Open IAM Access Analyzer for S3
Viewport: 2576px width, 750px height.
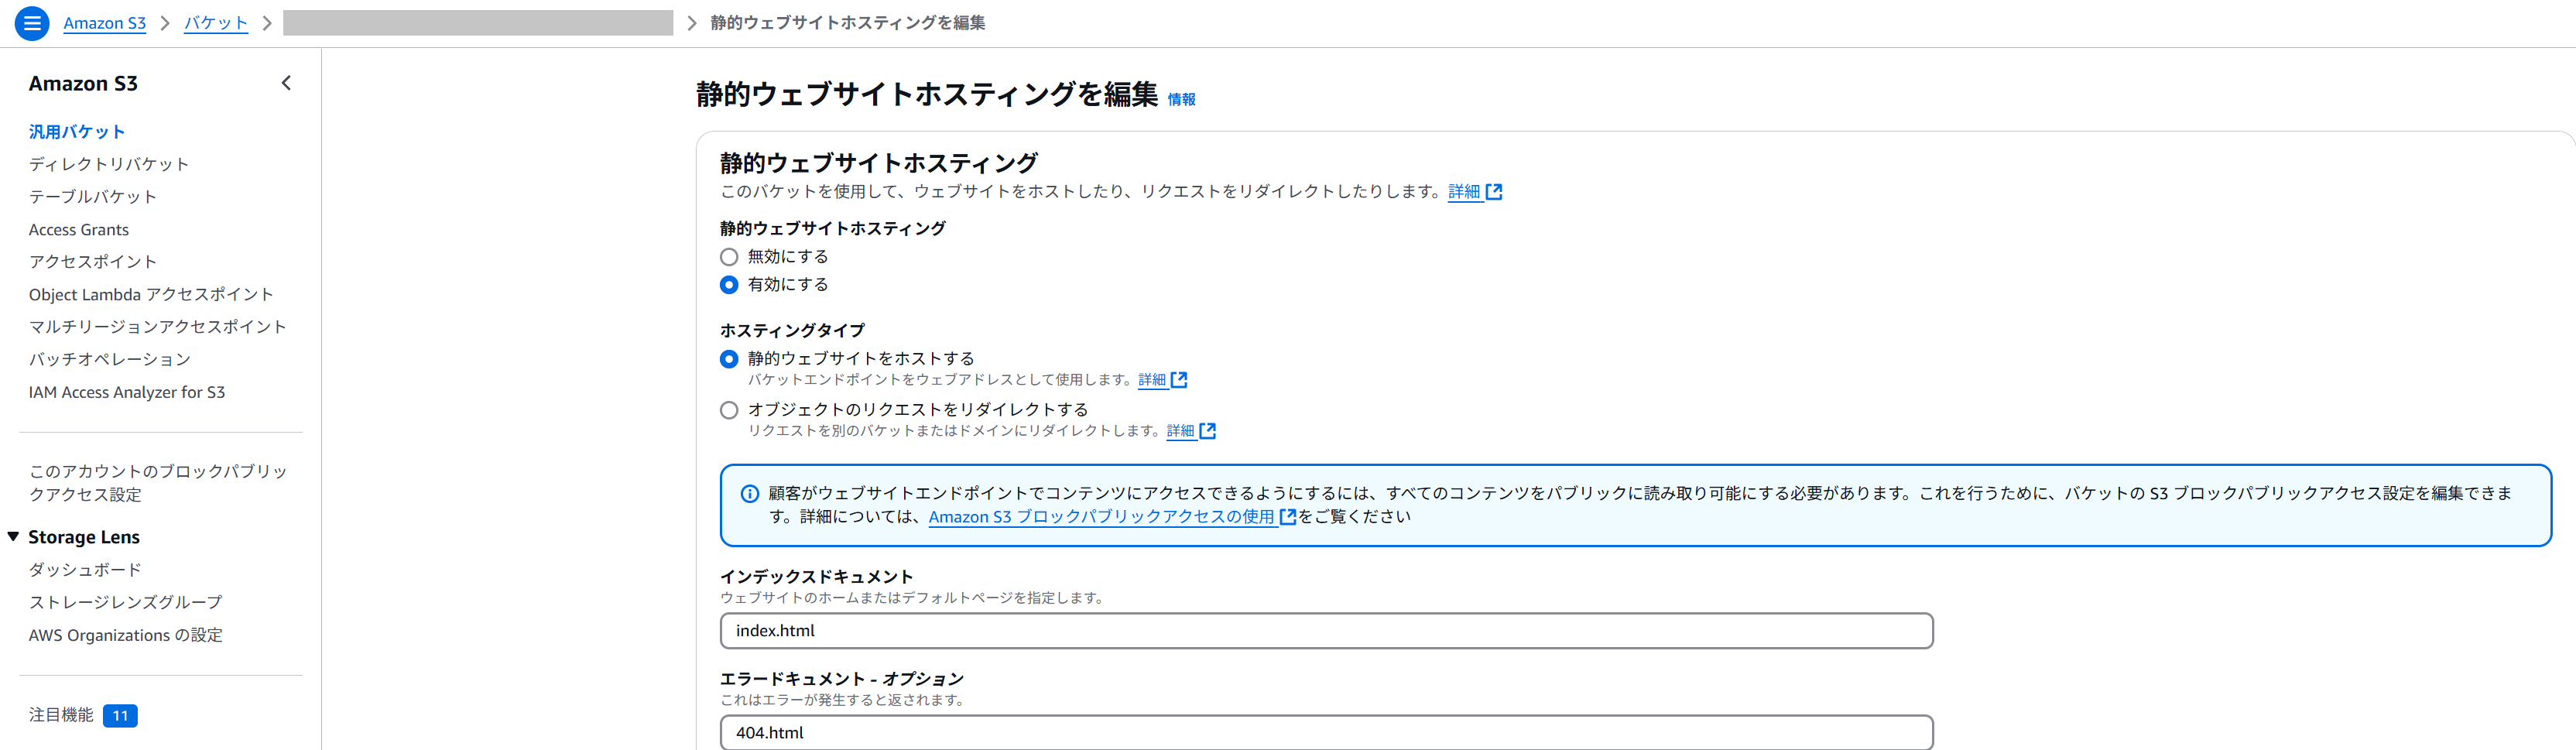[127, 393]
